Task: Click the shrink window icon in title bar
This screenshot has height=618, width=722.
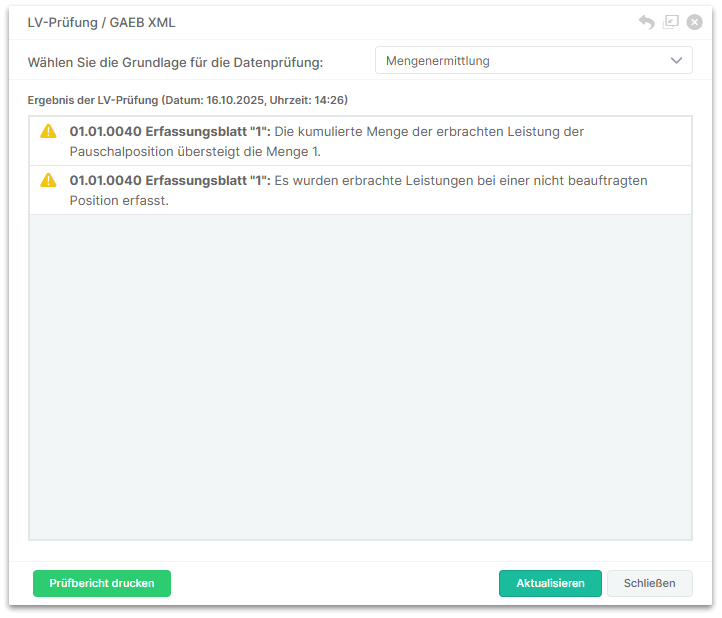Action: 671,22
